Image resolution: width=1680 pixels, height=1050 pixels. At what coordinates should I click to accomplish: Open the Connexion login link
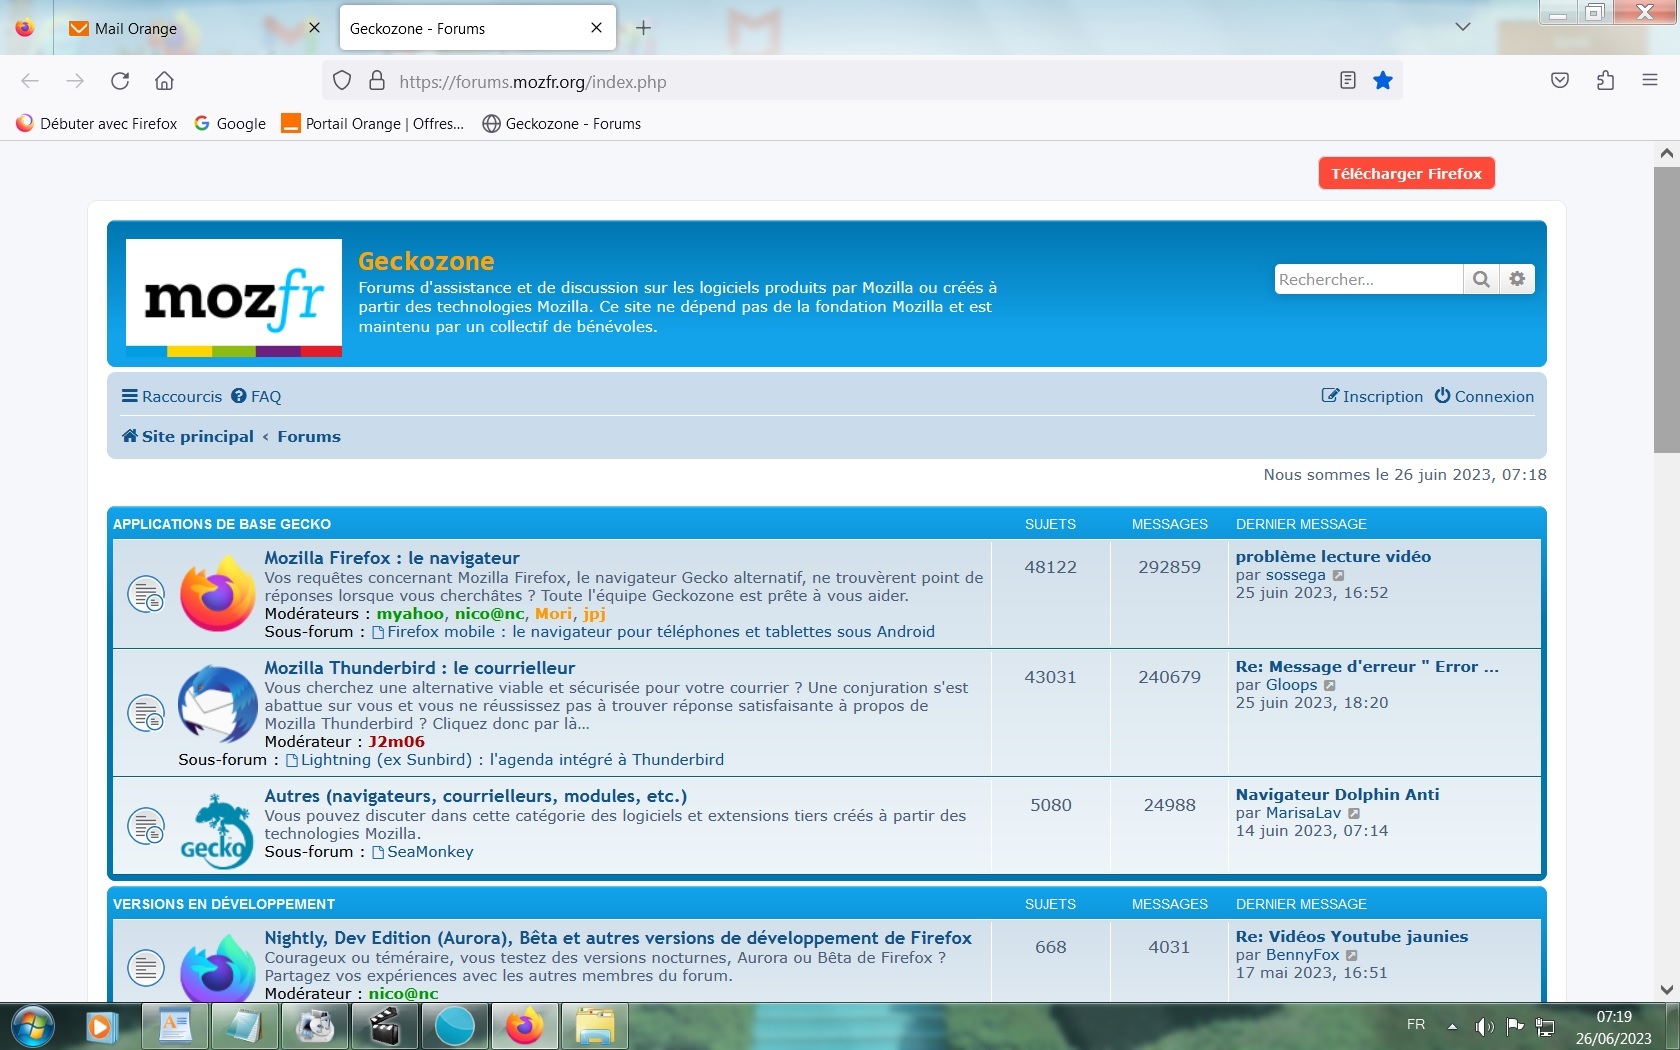pyautogui.click(x=1484, y=396)
